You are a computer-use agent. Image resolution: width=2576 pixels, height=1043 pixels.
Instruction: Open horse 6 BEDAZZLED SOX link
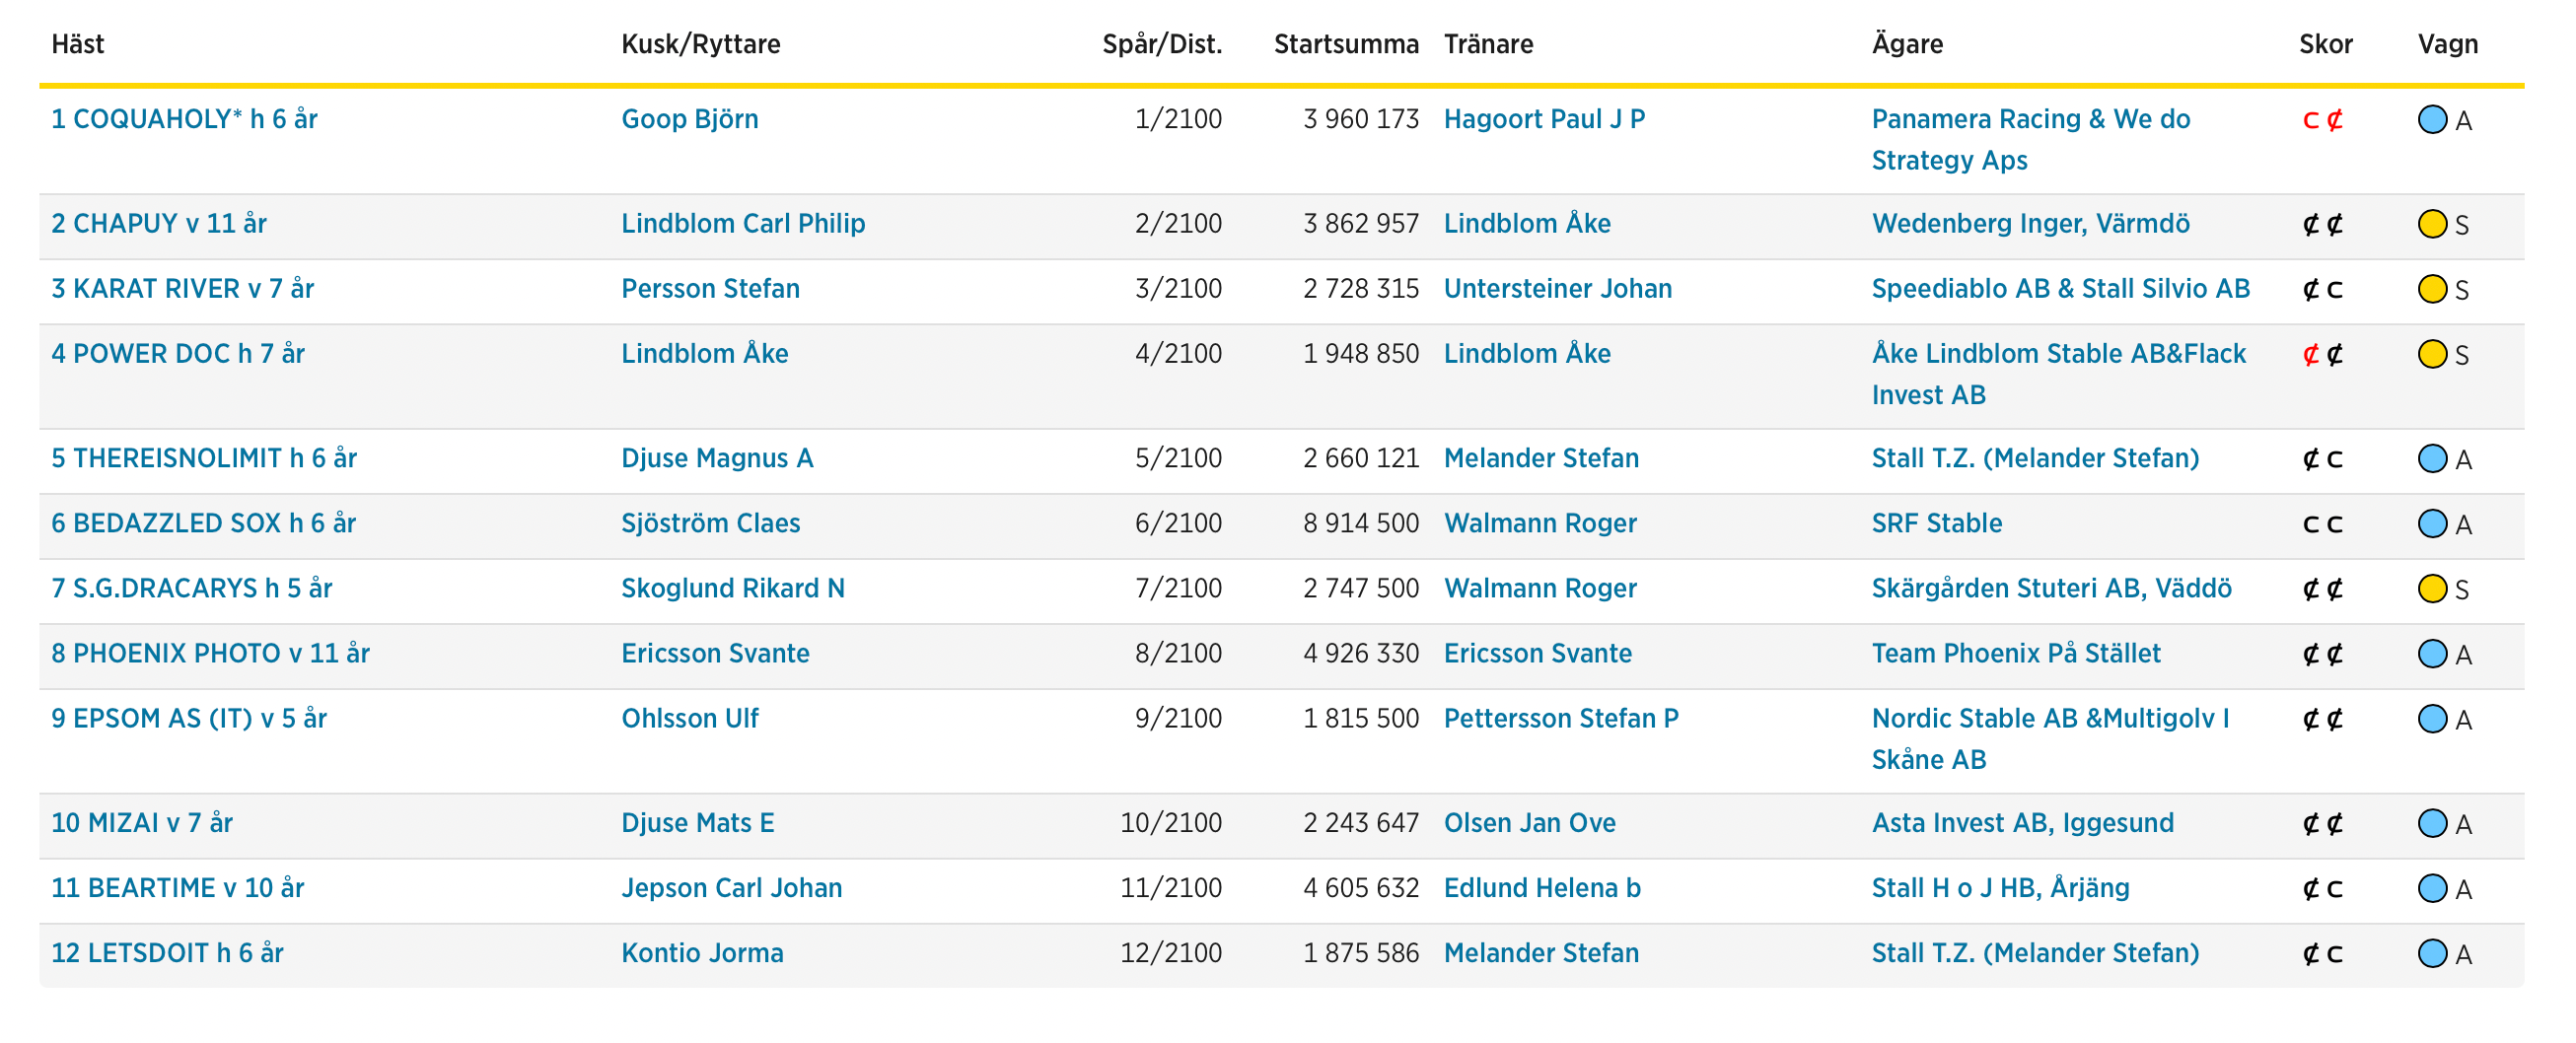coord(203,523)
